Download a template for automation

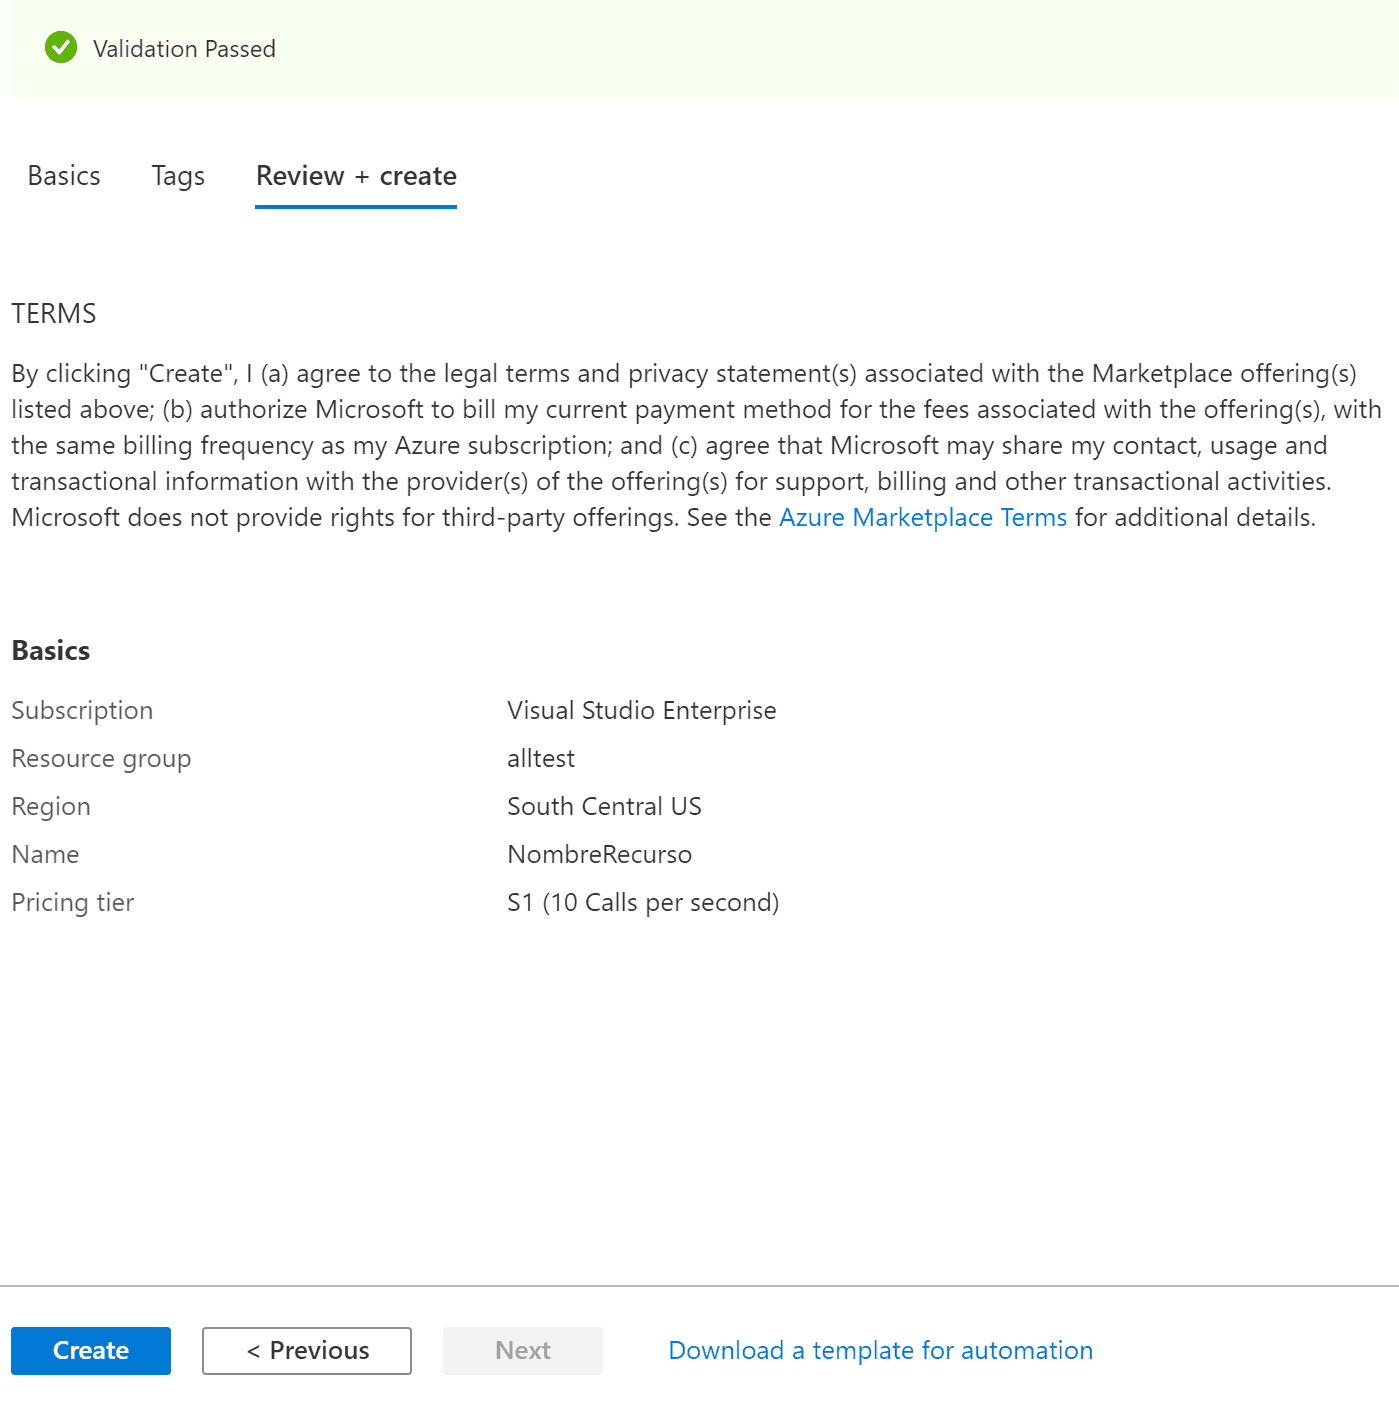click(x=881, y=1350)
